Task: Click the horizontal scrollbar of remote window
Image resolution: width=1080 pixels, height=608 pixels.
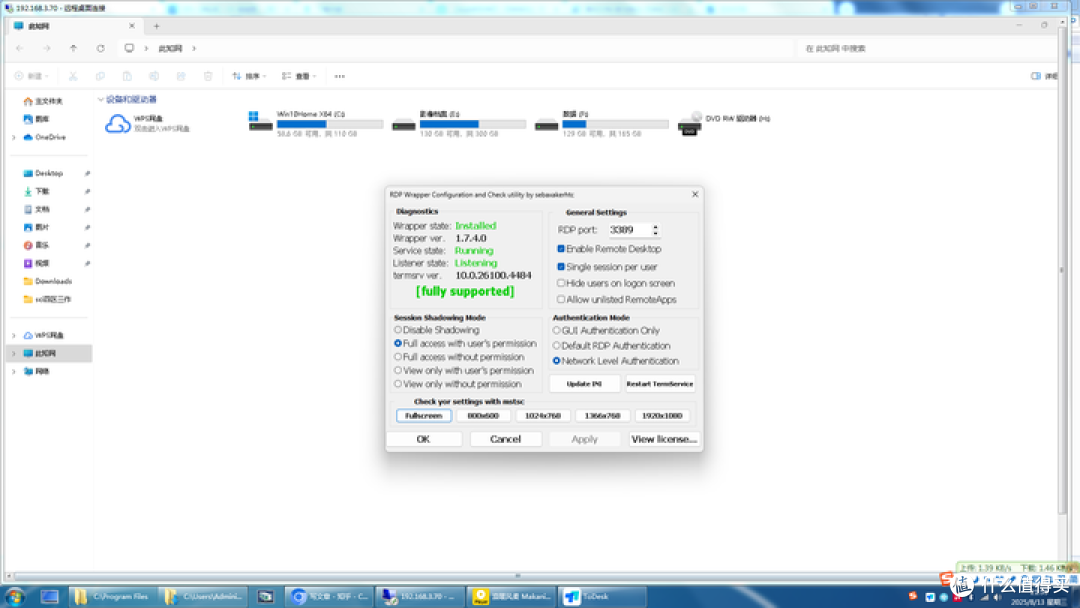Action: (517, 576)
